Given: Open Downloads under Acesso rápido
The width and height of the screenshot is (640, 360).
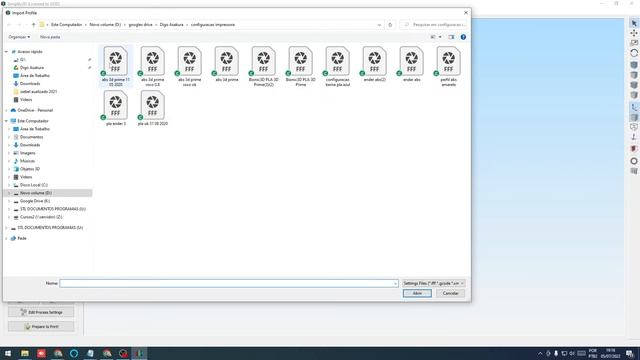Looking at the screenshot, I should [30, 84].
